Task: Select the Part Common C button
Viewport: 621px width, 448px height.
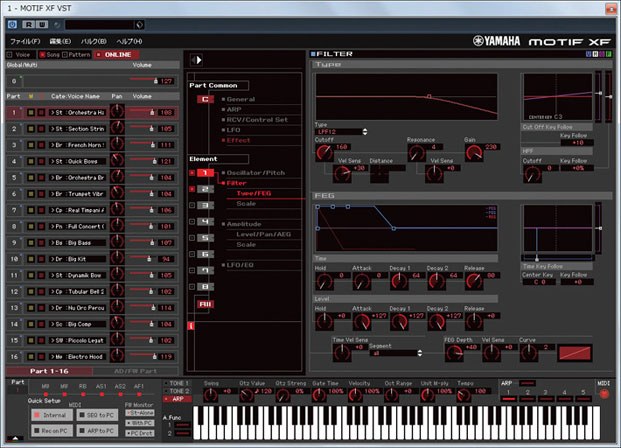Action: [205, 99]
